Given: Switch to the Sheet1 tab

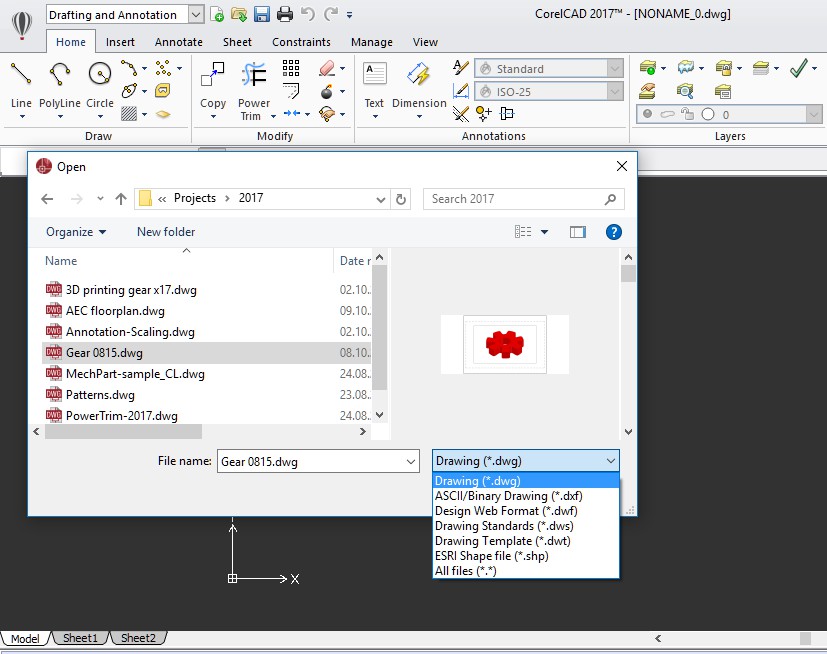Looking at the screenshot, I should click(x=80, y=638).
